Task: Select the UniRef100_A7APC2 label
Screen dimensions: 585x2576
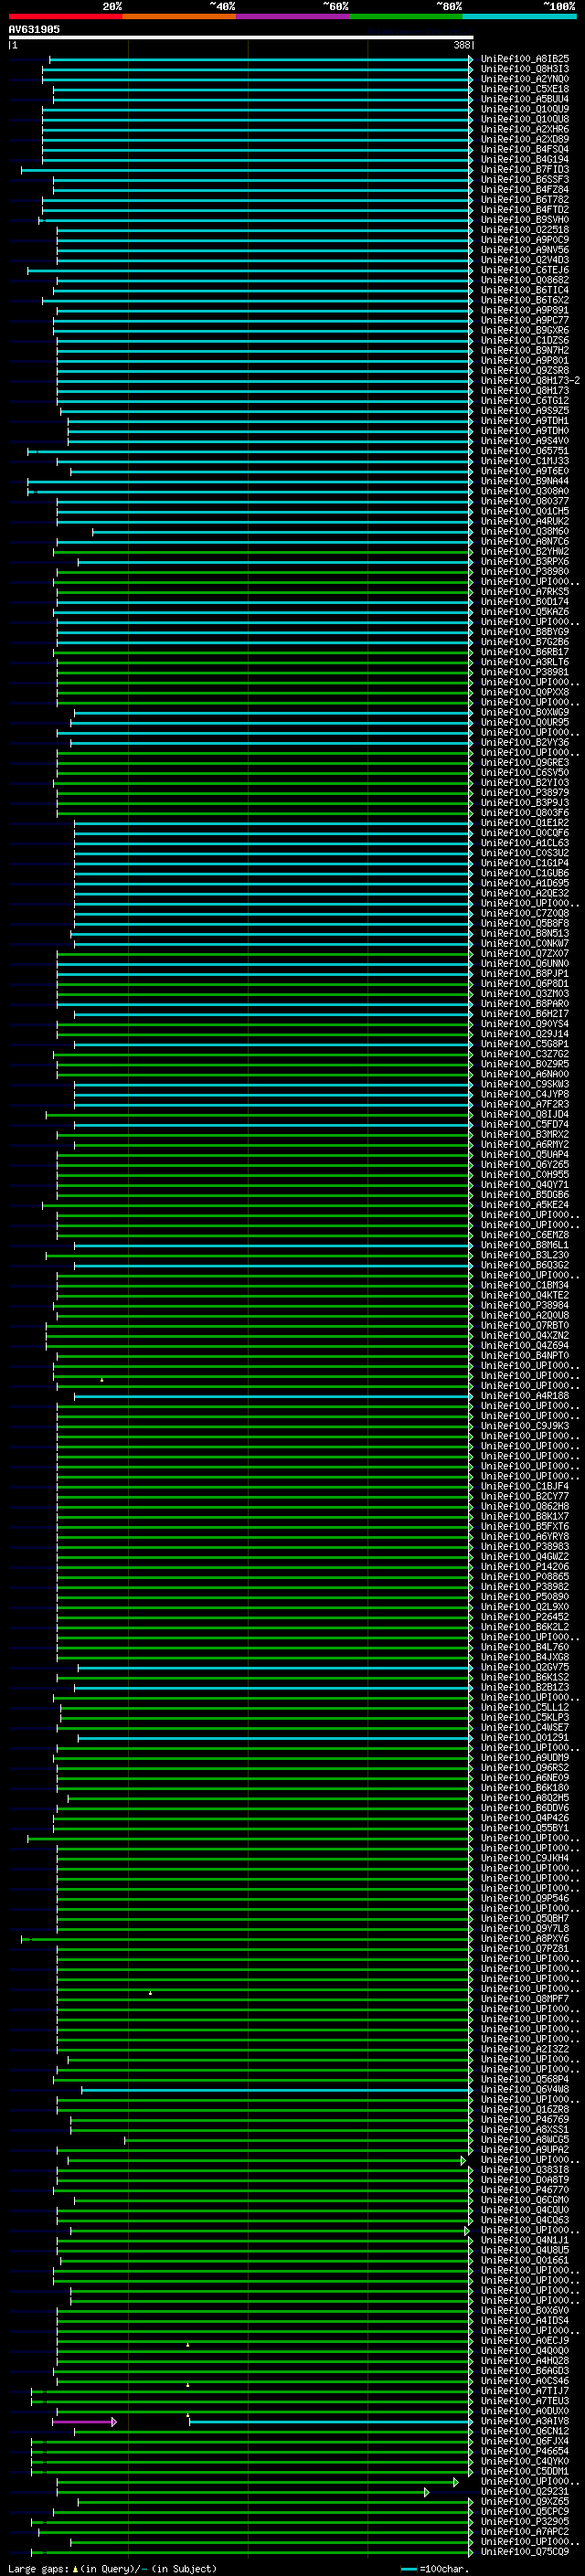Action: tap(525, 2532)
